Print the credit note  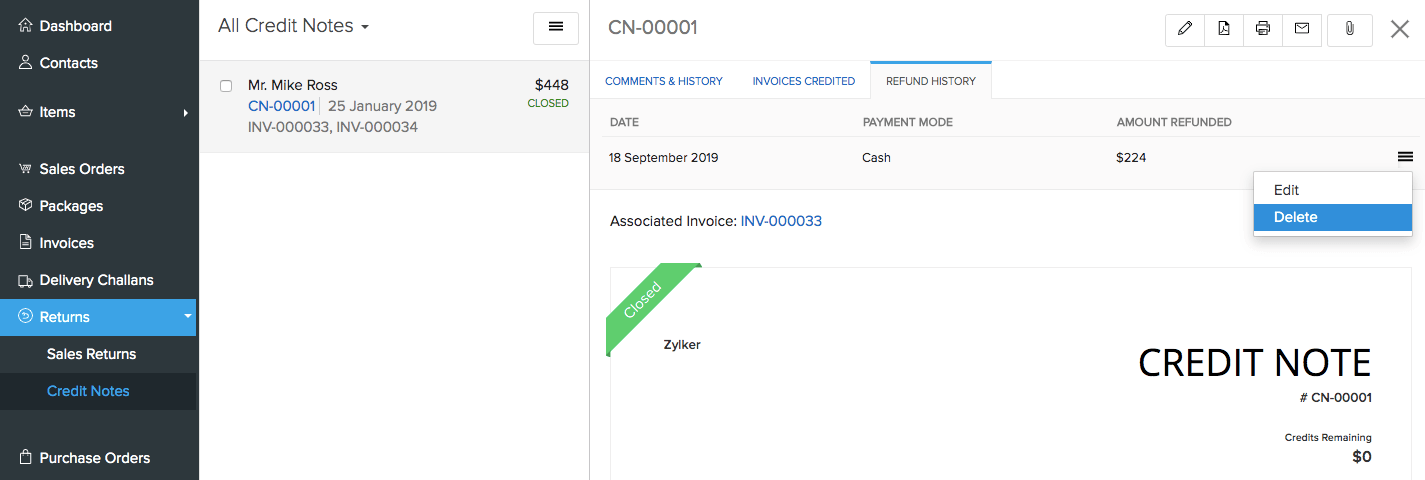[x=1263, y=29]
